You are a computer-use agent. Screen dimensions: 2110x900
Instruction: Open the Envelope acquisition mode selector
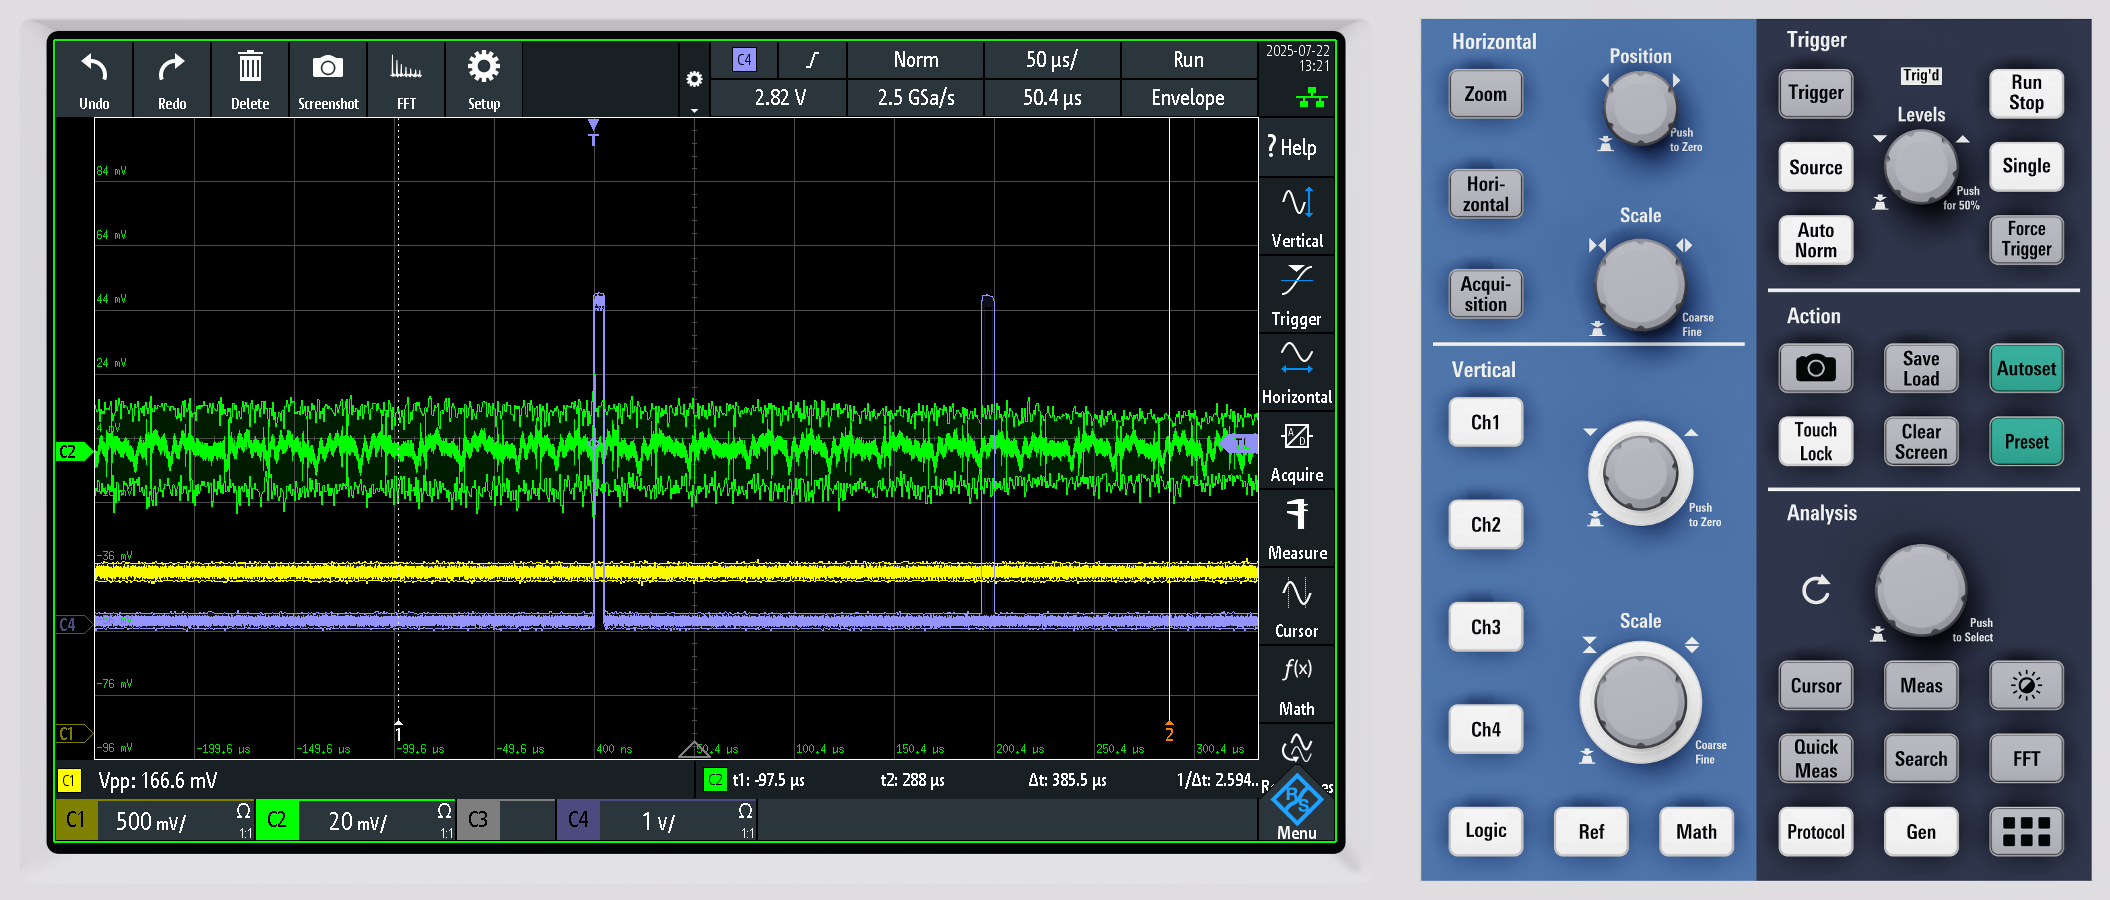[x=1187, y=98]
